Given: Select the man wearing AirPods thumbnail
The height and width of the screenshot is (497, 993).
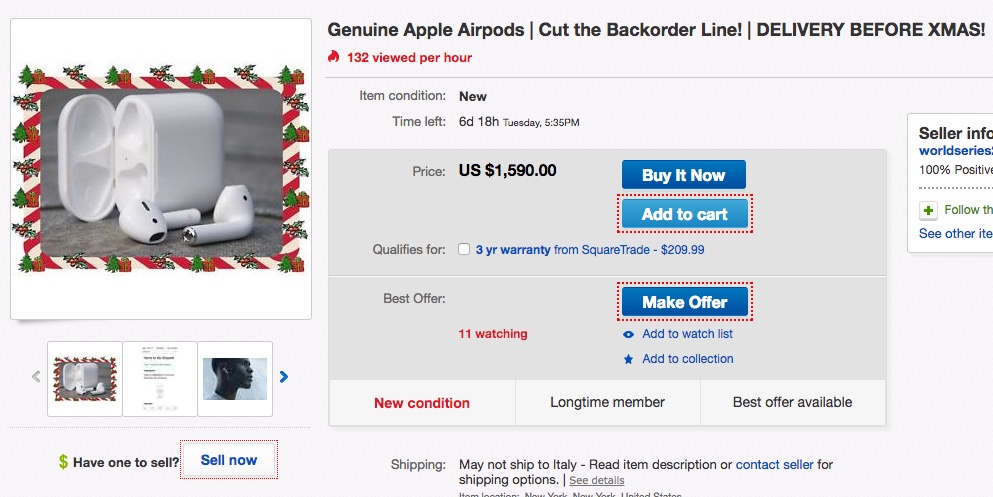Looking at the screenshot, I should [235, 378].
